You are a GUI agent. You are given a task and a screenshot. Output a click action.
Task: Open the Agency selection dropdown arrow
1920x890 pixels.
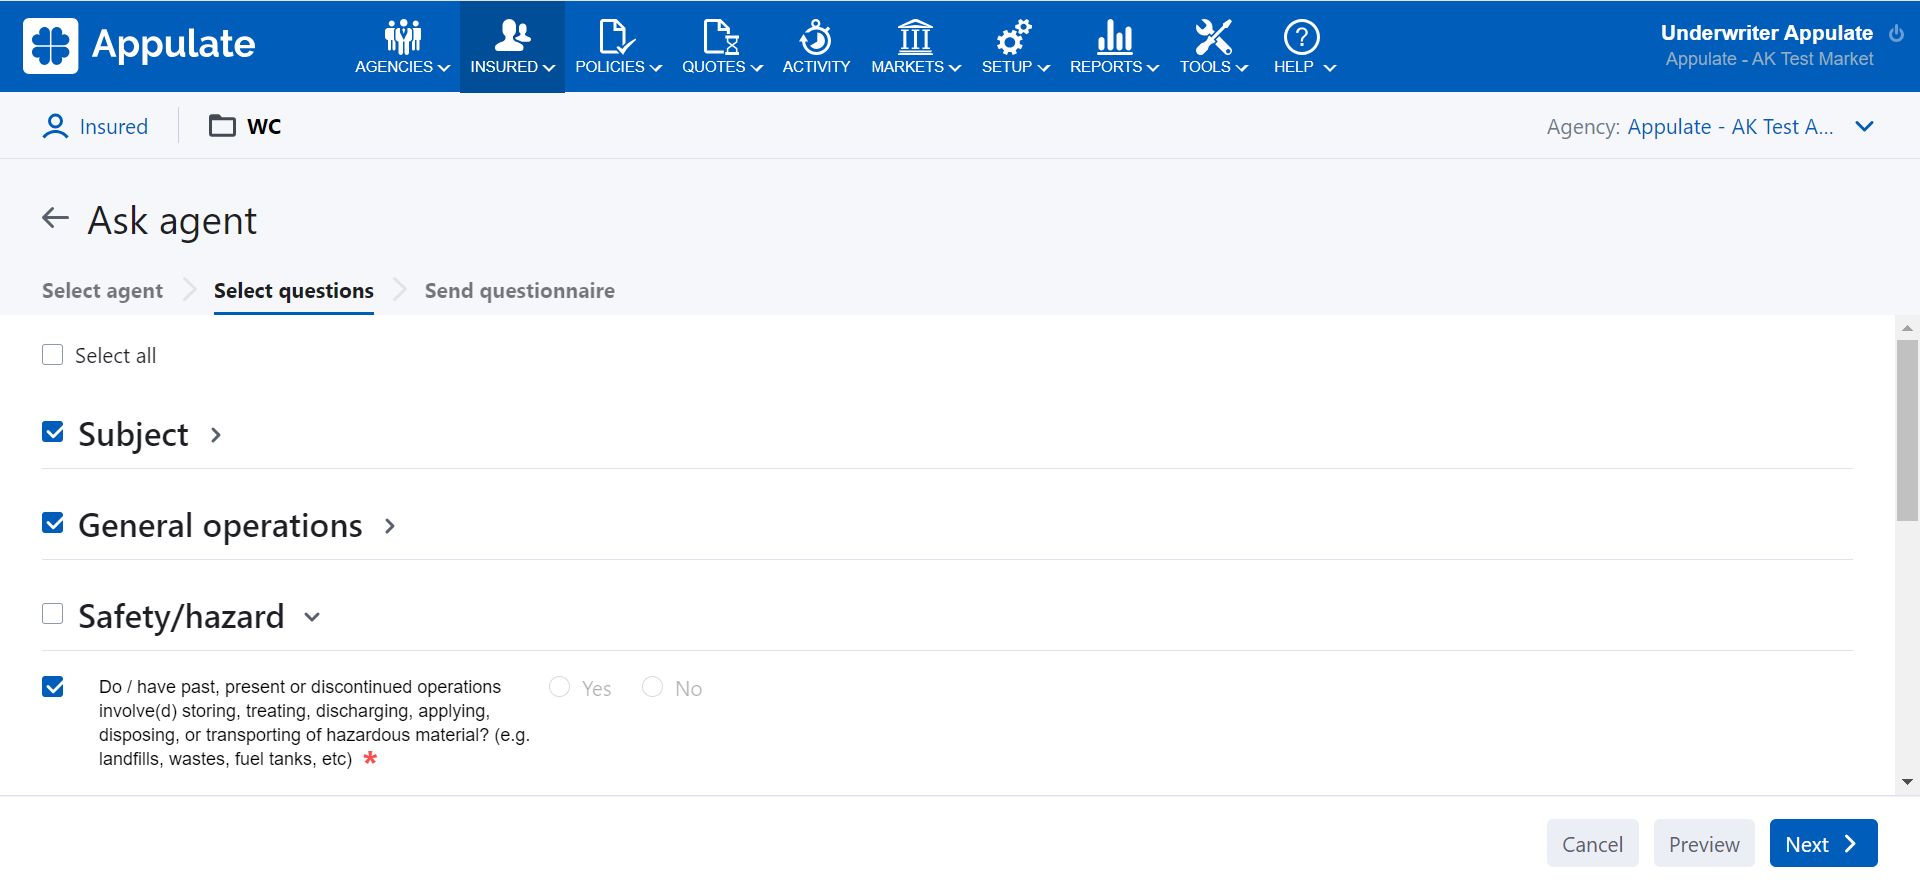[1864, 127]
